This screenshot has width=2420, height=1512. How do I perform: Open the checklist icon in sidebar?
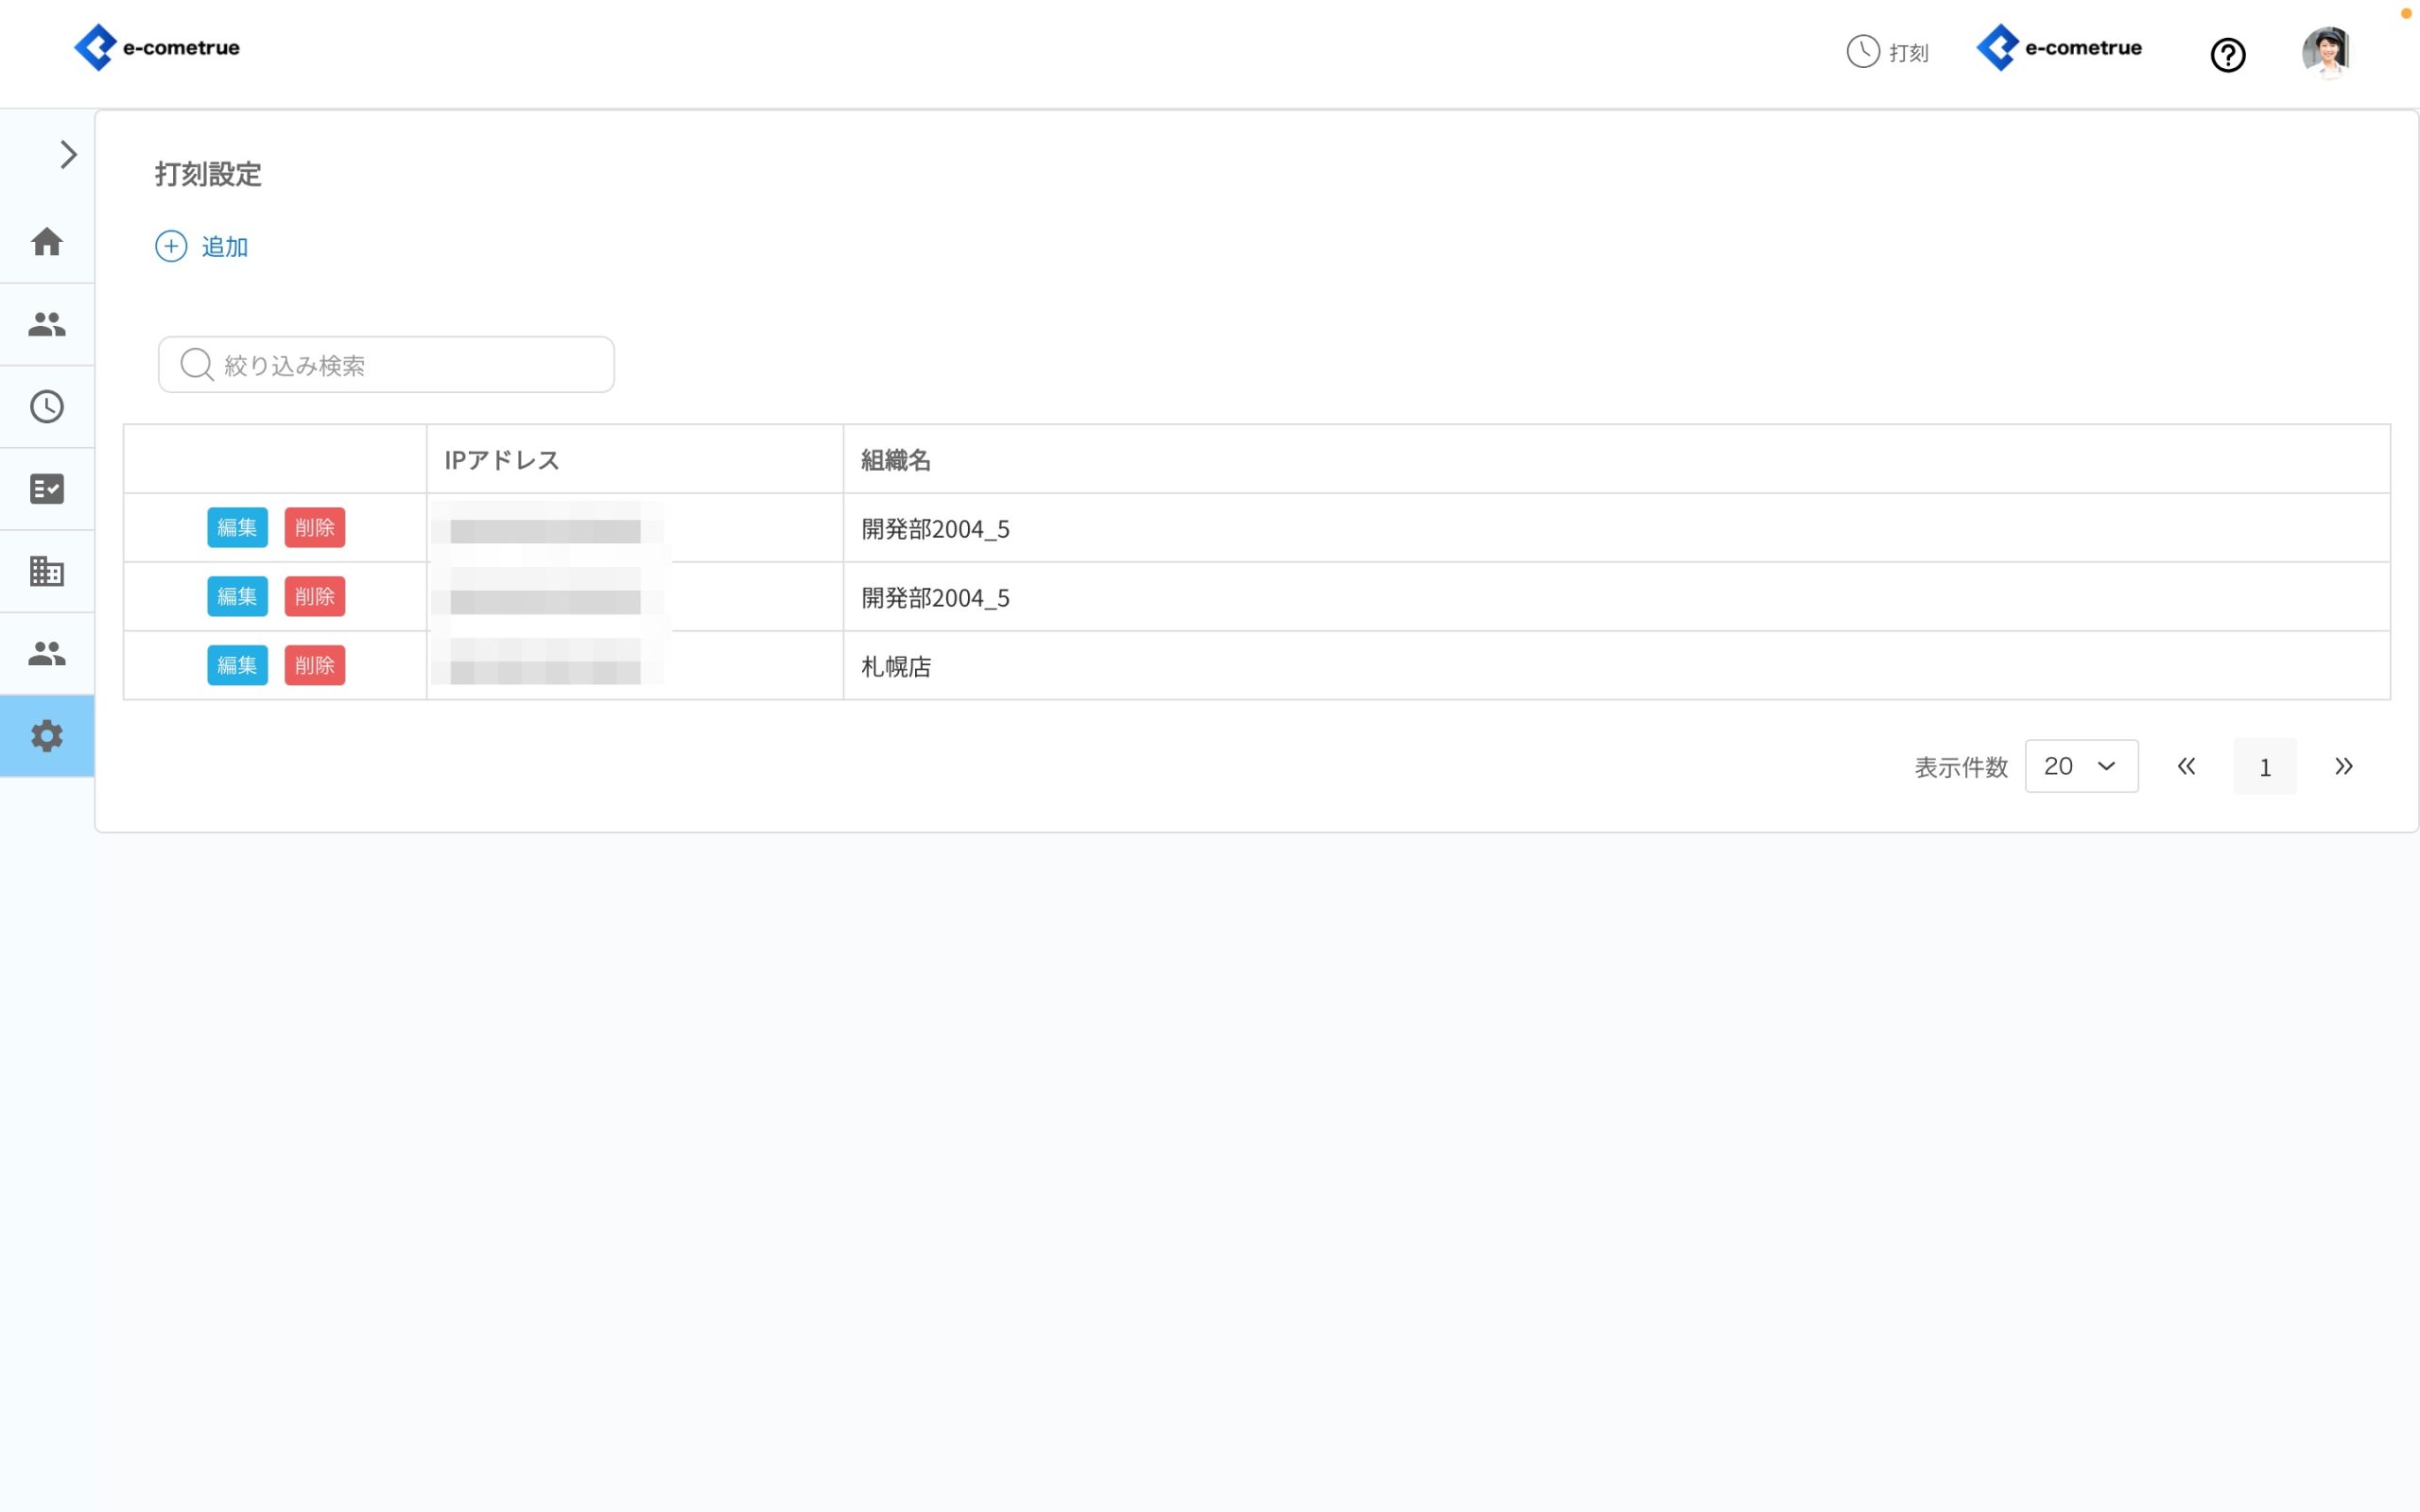[x=47, y=489]
